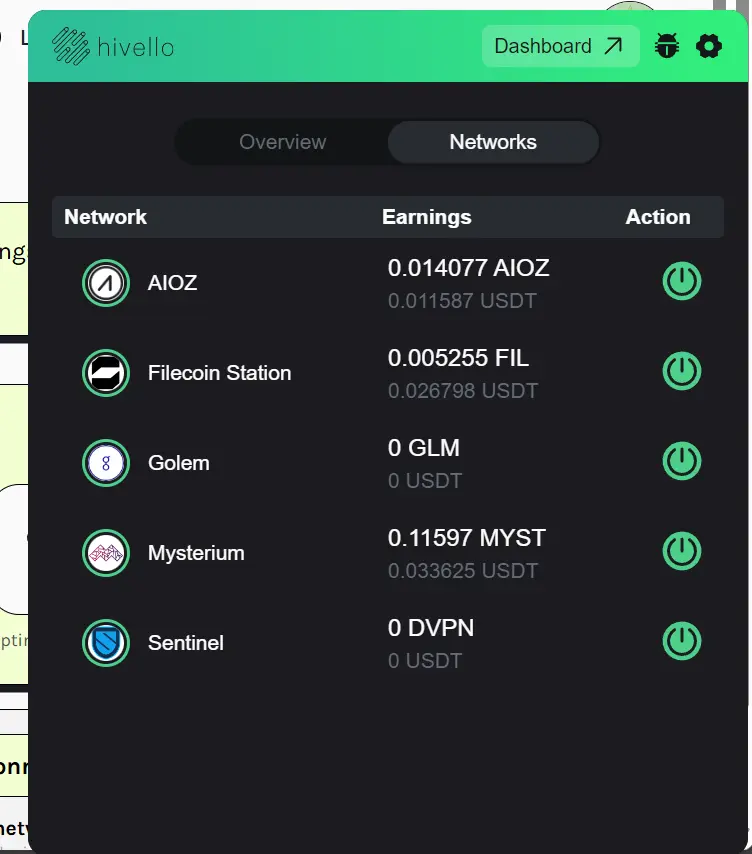Image resolution: width=752 pixels, height=854 pixels.
Task: Click the Golem network icon
Action: 106,463
